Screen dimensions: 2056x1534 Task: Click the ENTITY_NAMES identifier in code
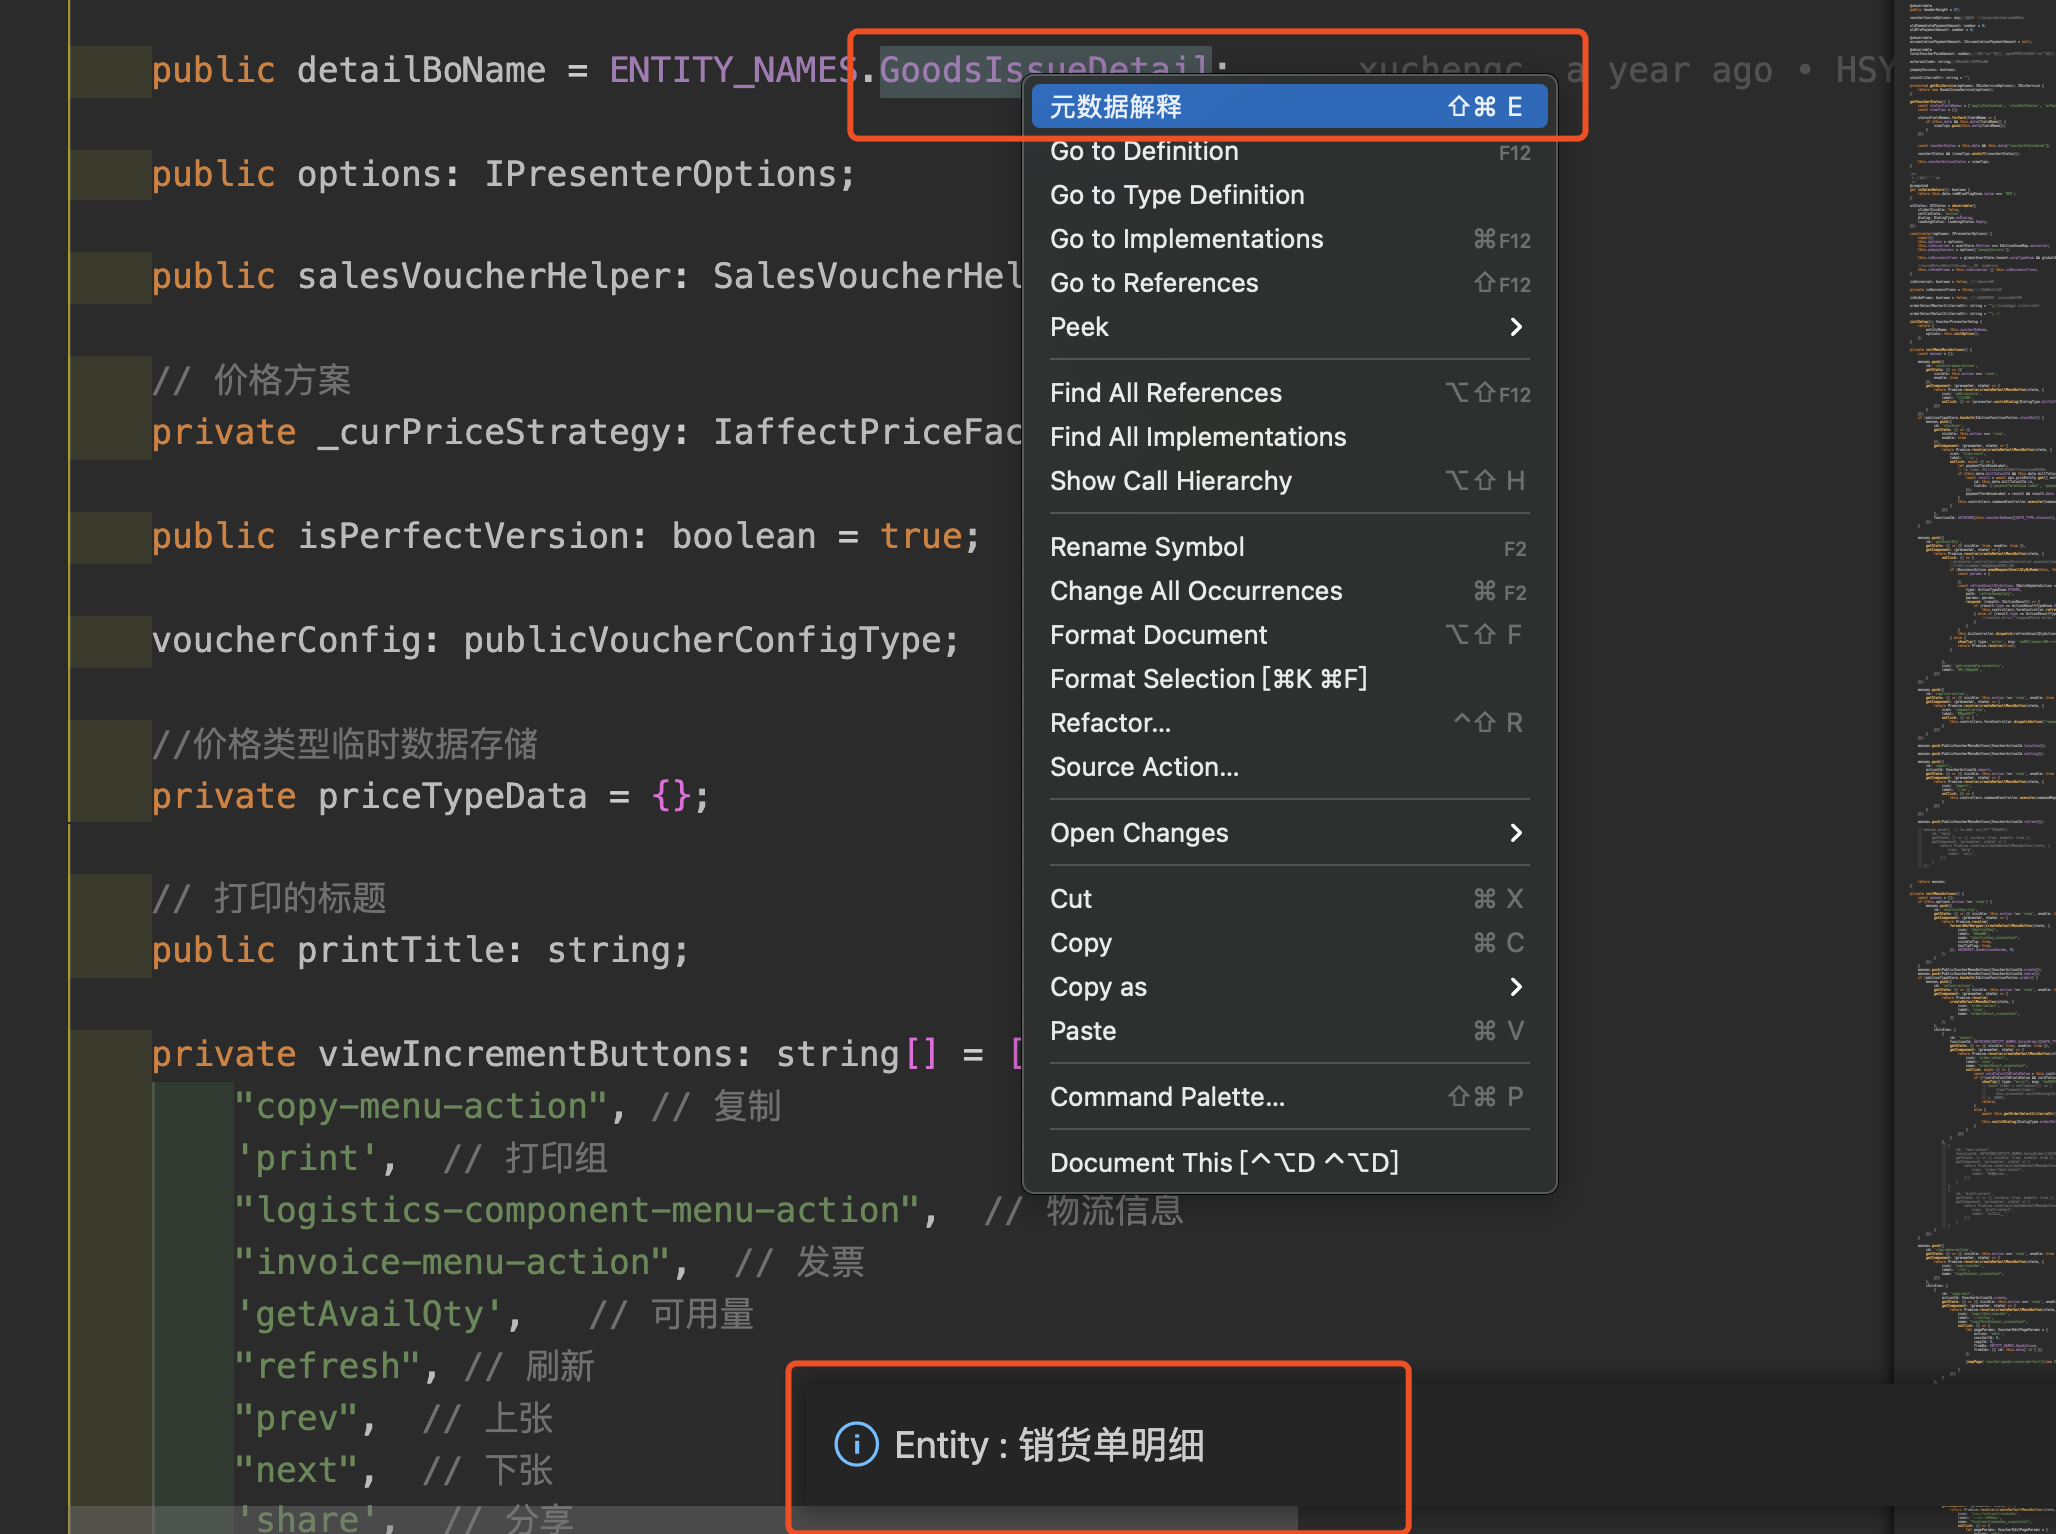[734, 70]
